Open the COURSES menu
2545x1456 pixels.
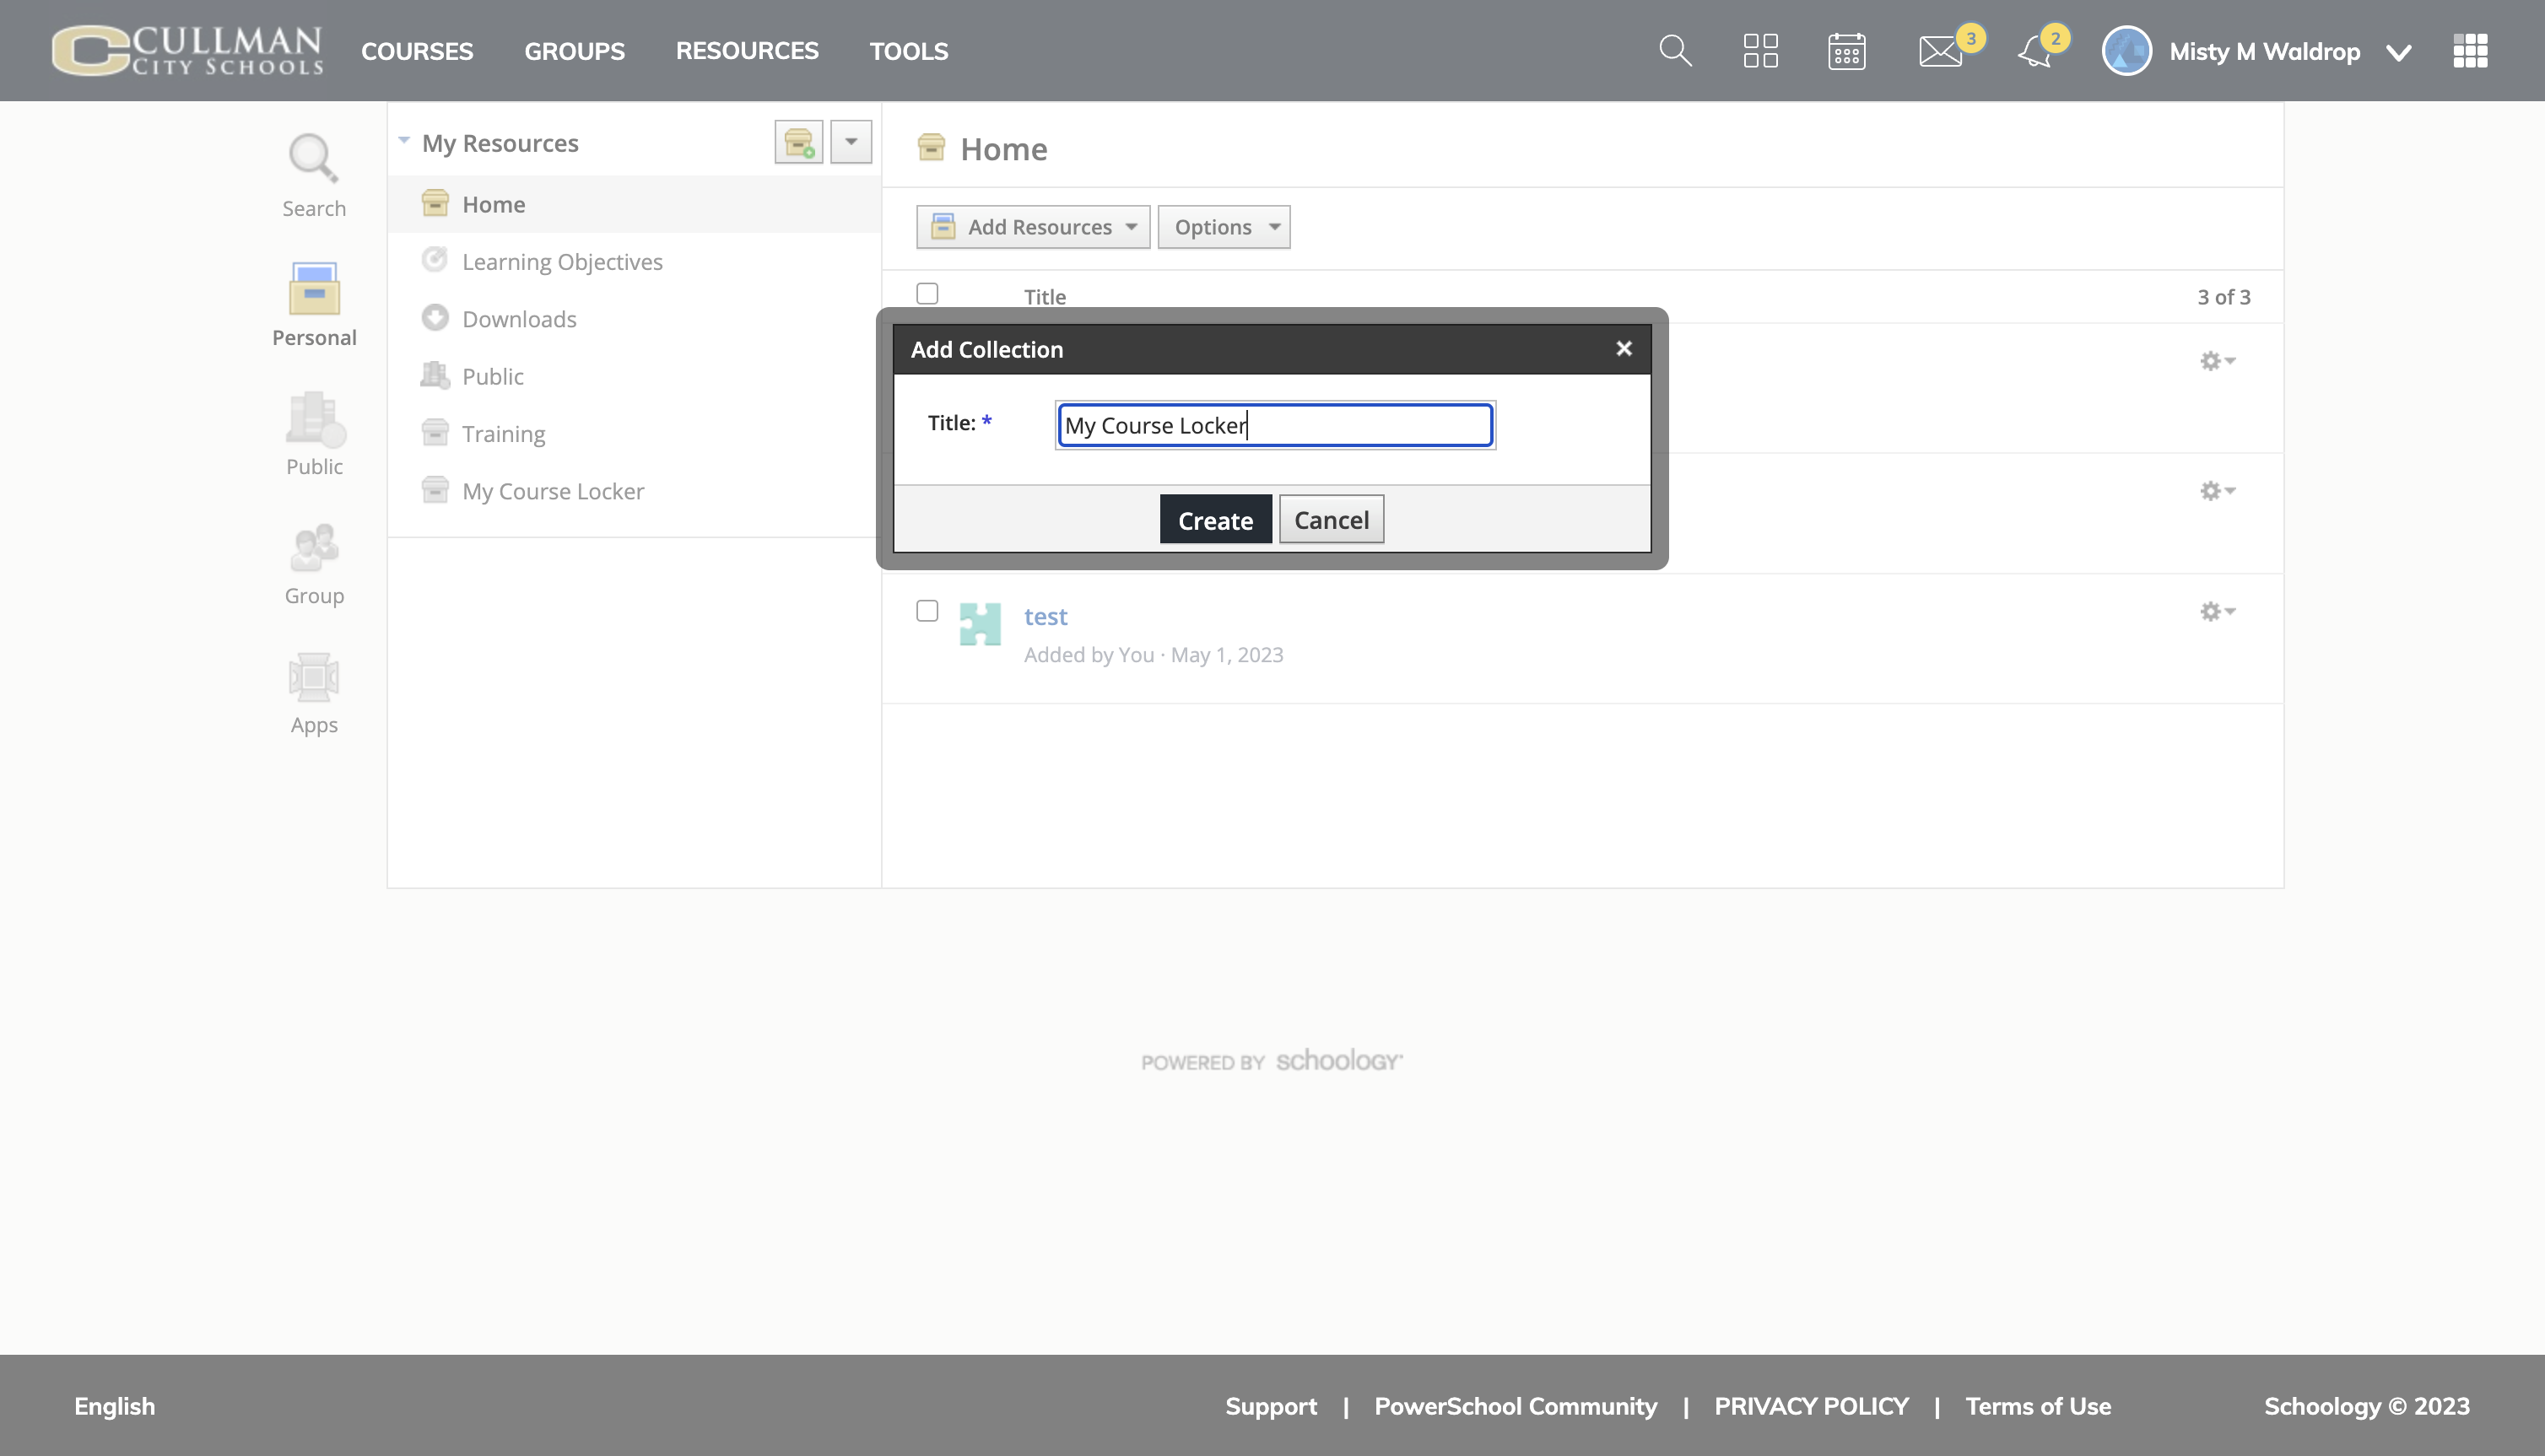pyautogui.click(x=417, y=51)
